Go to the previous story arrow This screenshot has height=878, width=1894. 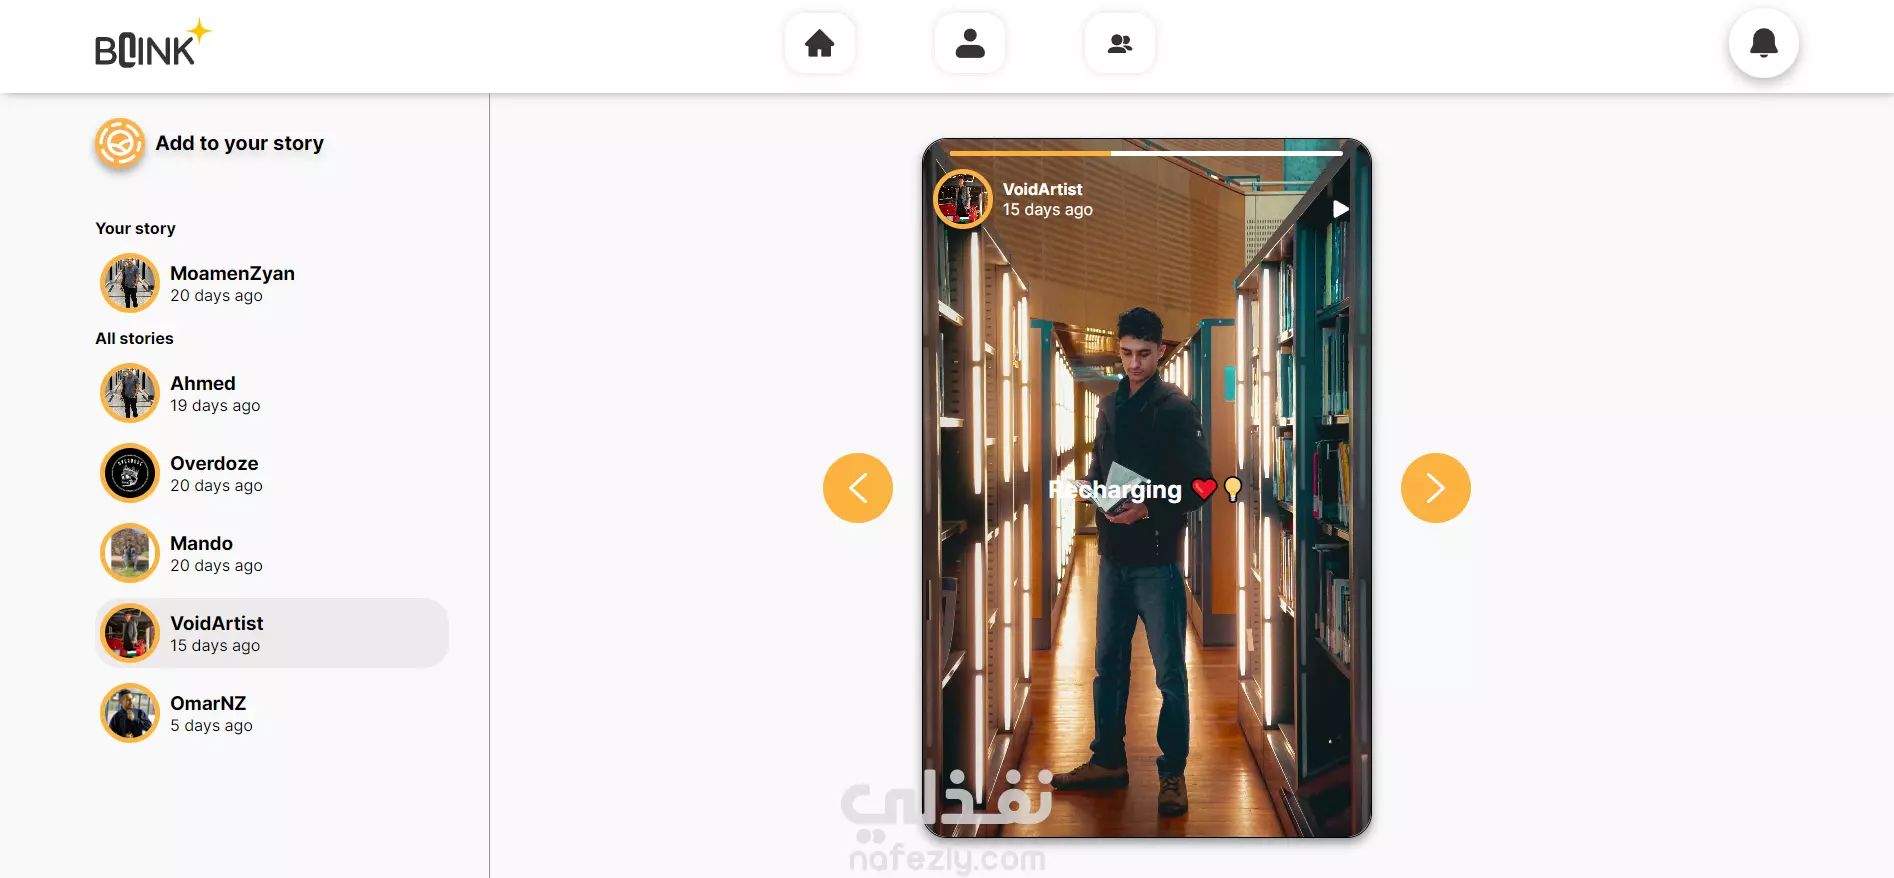(x=858, y=488)
